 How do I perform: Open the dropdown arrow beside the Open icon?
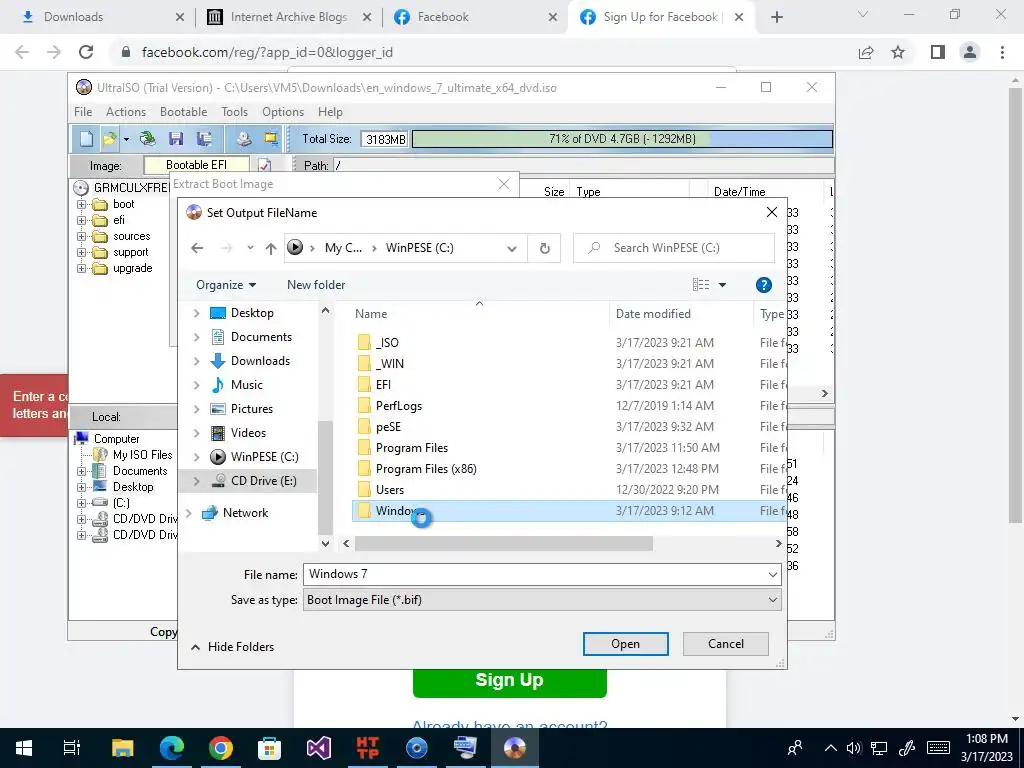tap(125, 139)
